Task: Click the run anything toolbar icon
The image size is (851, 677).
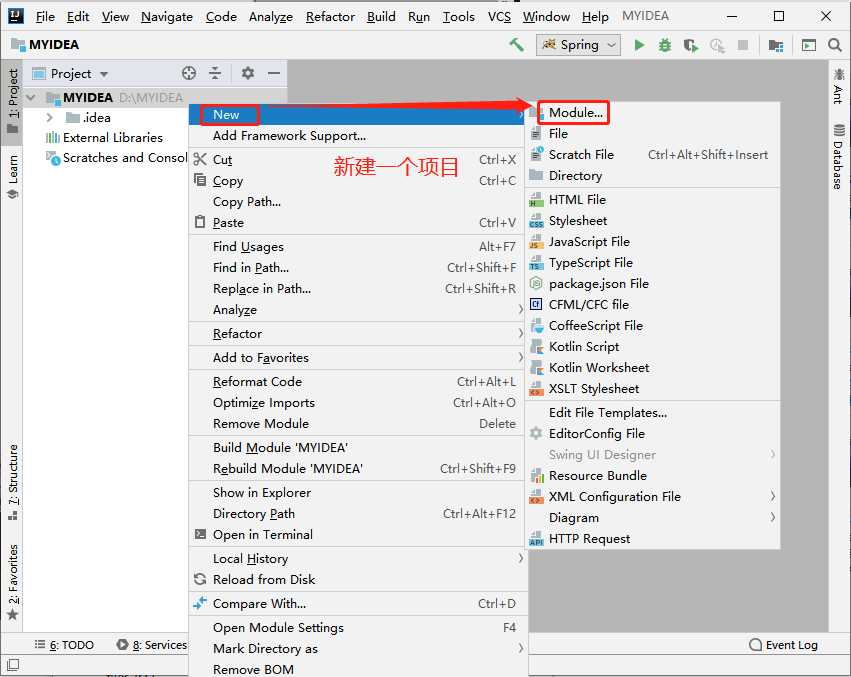Action: click(x=809, y=45)
